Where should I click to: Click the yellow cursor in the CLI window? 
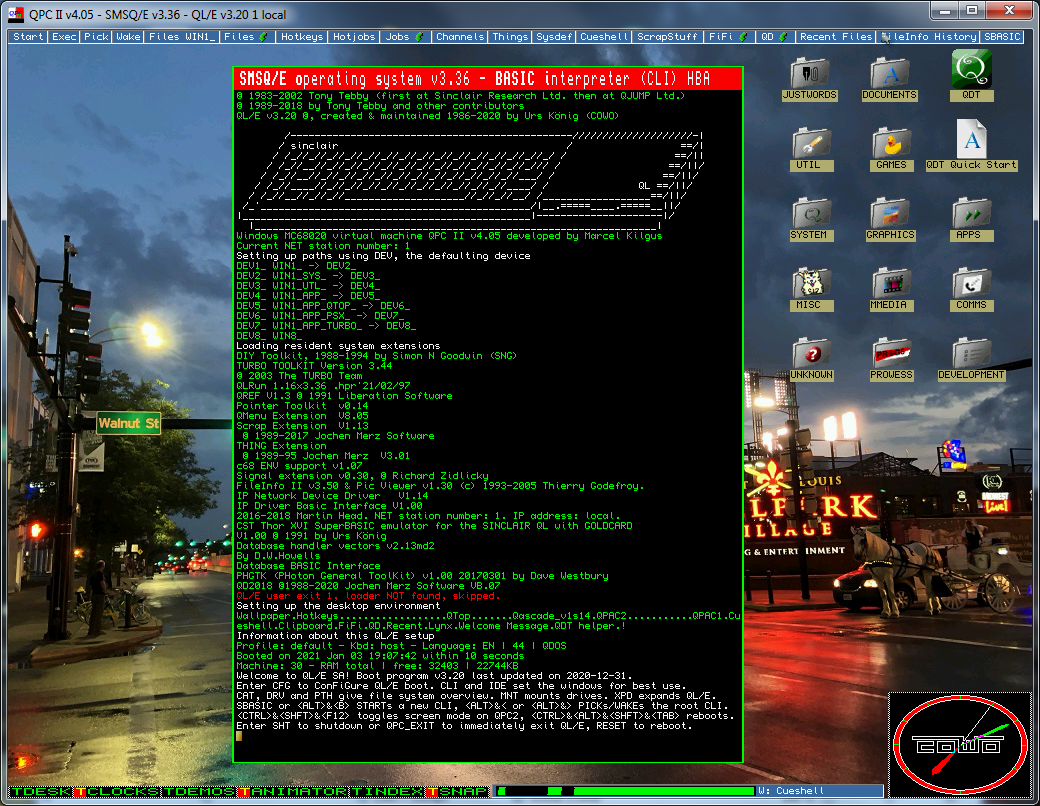tap(239, 736)
